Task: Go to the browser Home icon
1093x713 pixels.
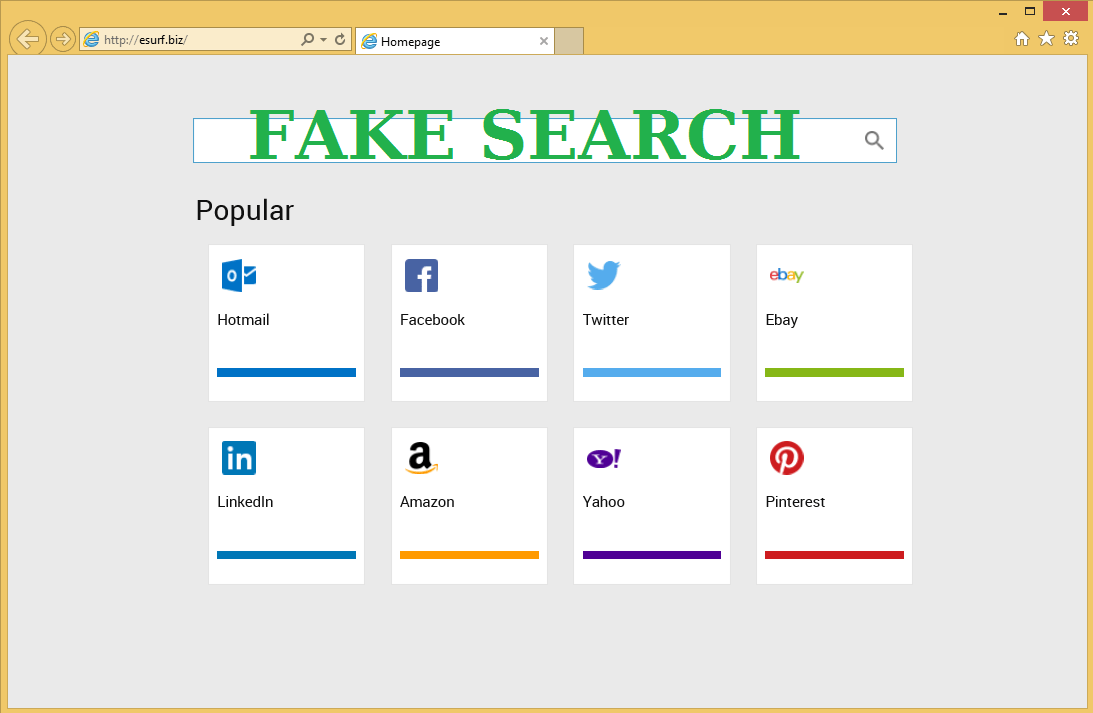Action: pyautogui.click(x=1022, y=39)
